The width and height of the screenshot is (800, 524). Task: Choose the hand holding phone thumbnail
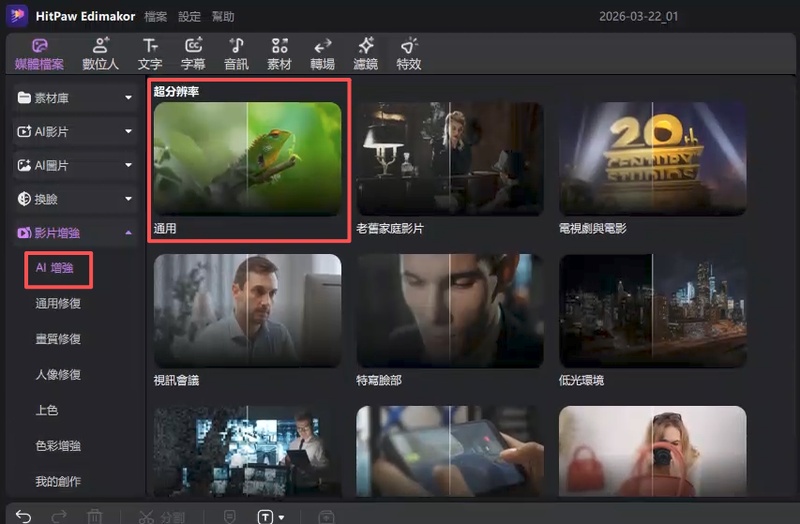[x=450, y=451]
